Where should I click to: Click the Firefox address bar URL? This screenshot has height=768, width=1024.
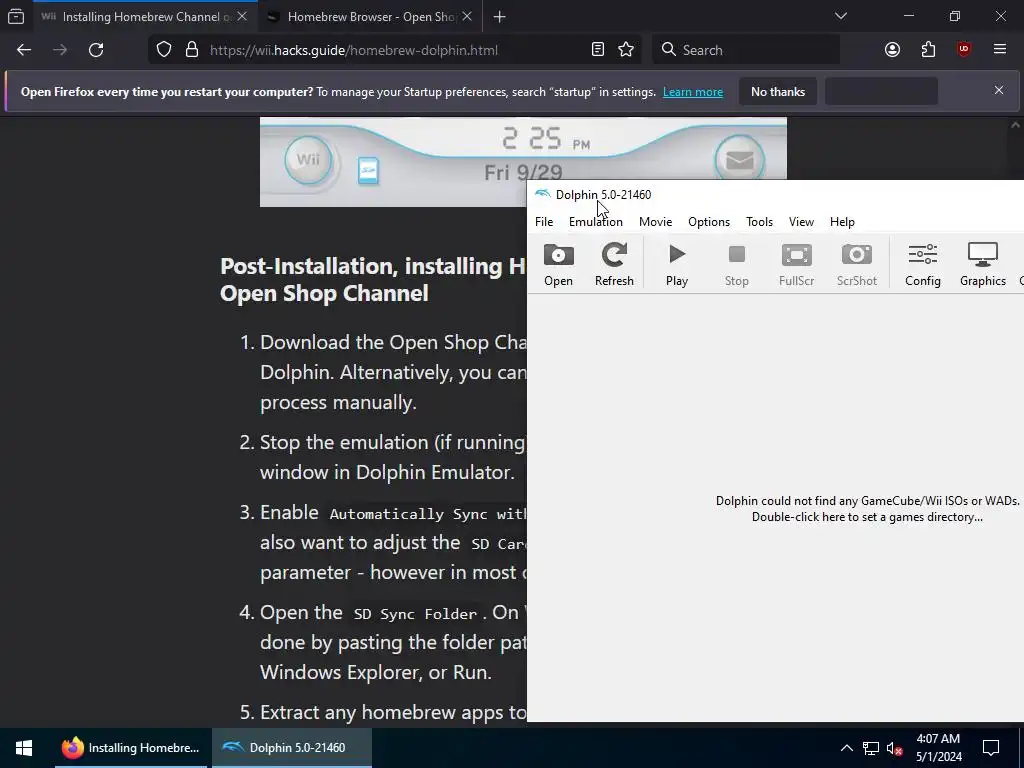(x=353, y=50)
